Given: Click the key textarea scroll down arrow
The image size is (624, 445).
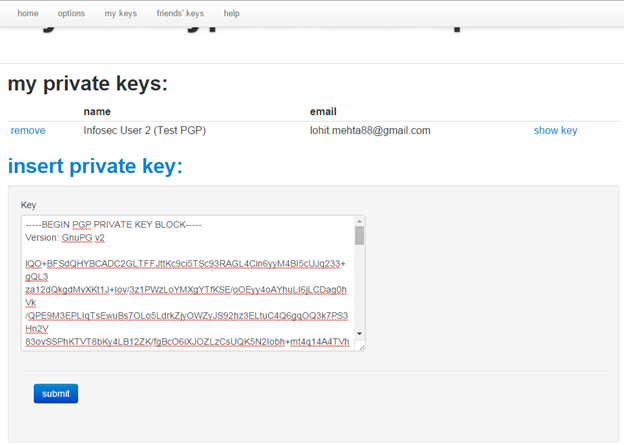Looking at the screenshot, I should pyautogui.click(x=360, y=334).
